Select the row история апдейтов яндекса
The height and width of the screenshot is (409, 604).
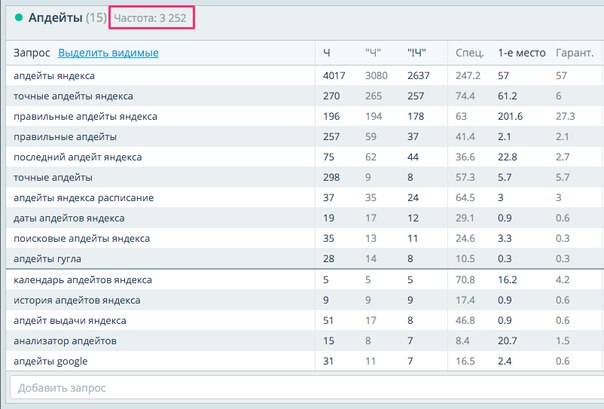(x=305, y=300)
